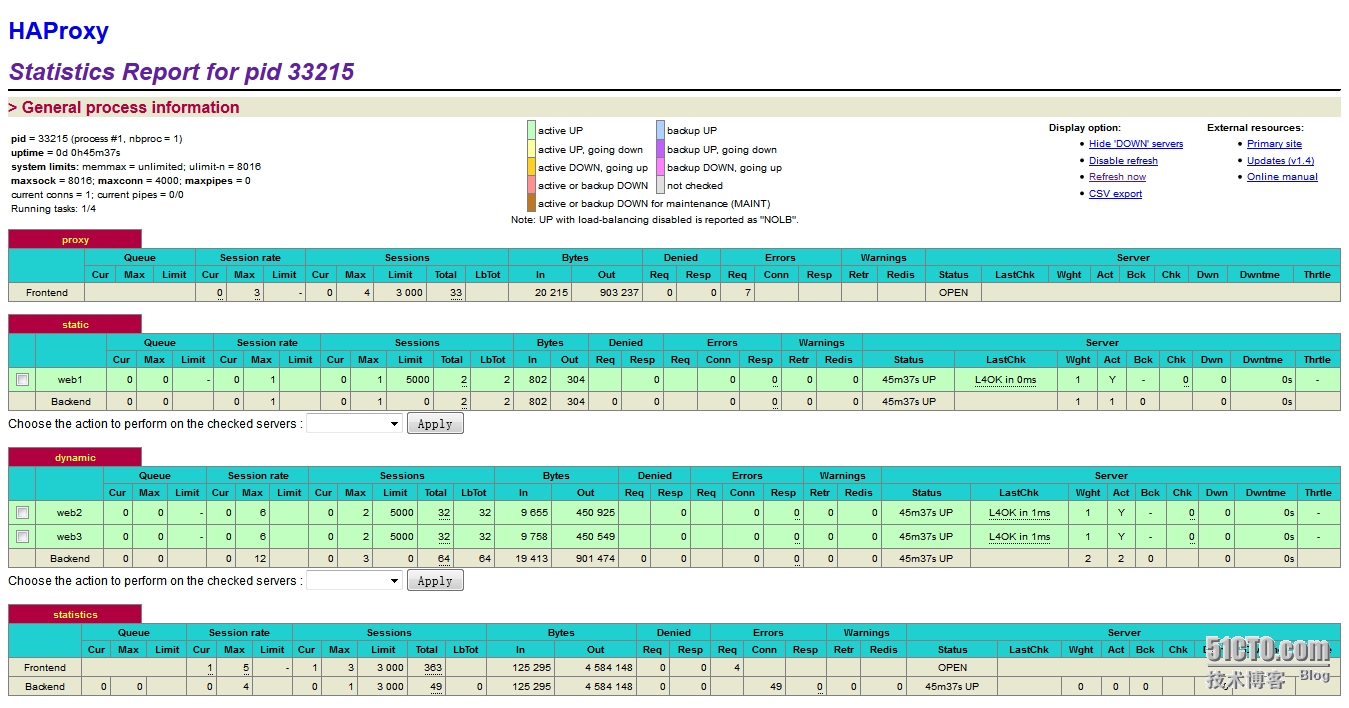
Task: Click active or backup DOWN red swatch
Action: click(532, 185)
